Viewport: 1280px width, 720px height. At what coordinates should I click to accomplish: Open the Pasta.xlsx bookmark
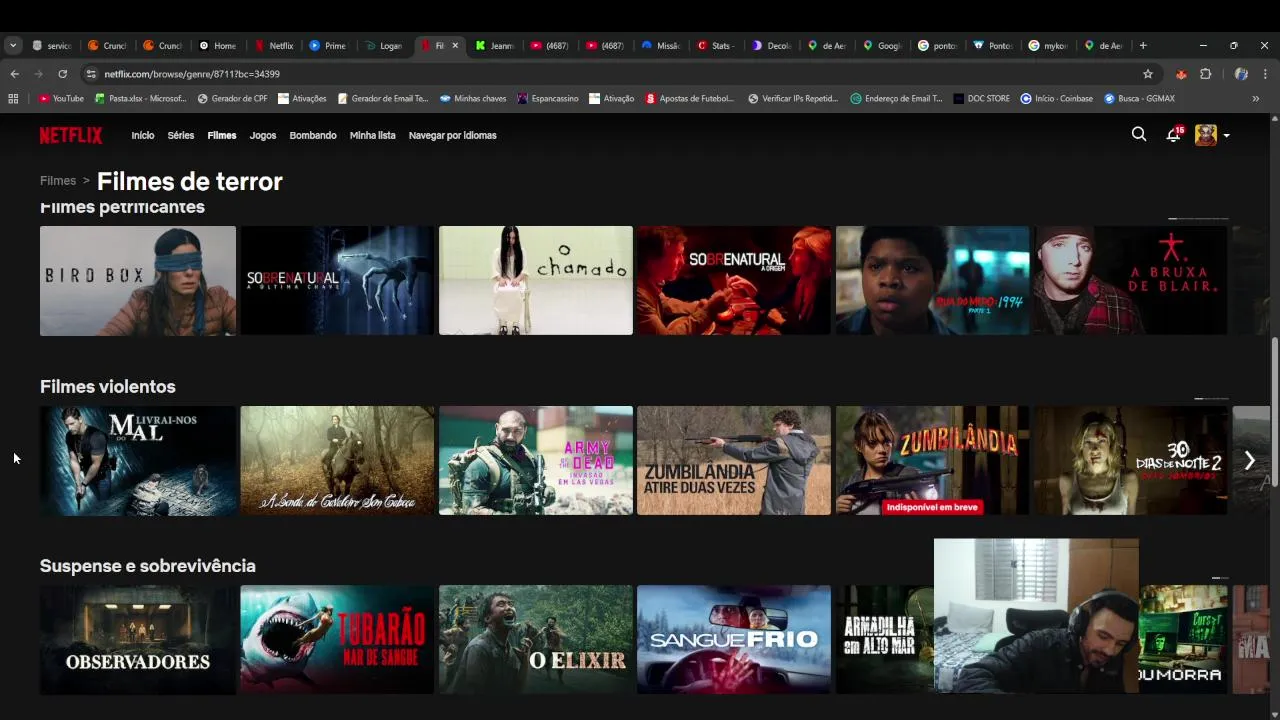tap(141, 98)
